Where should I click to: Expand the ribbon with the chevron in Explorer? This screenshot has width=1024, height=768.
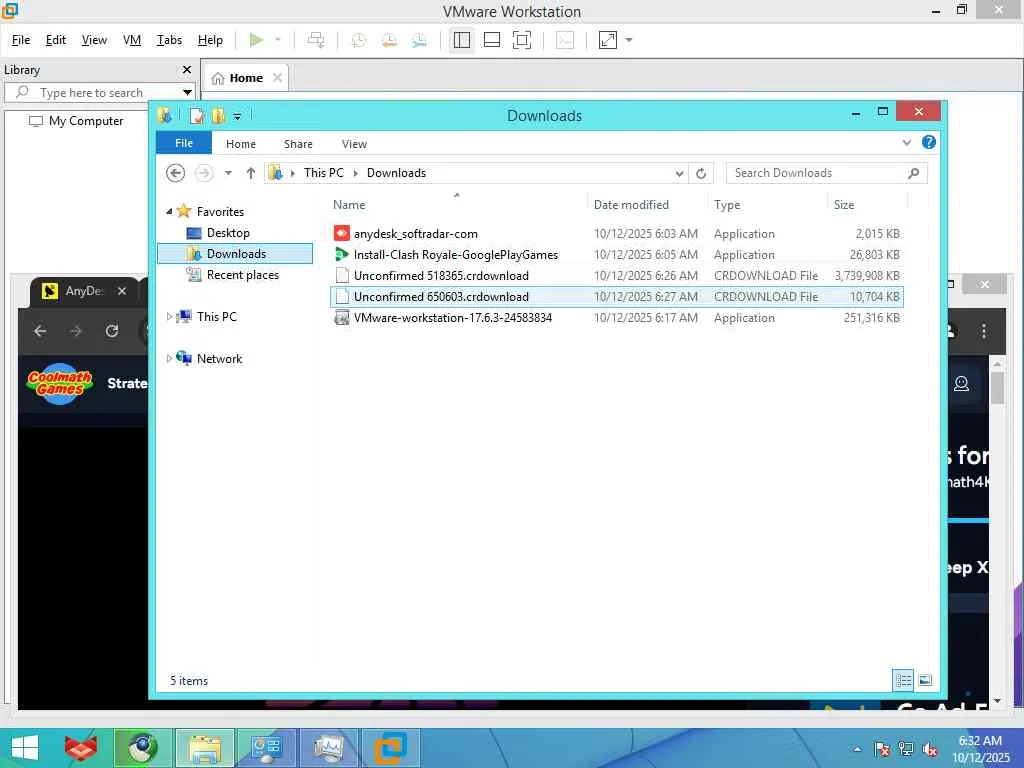[906, 142]
